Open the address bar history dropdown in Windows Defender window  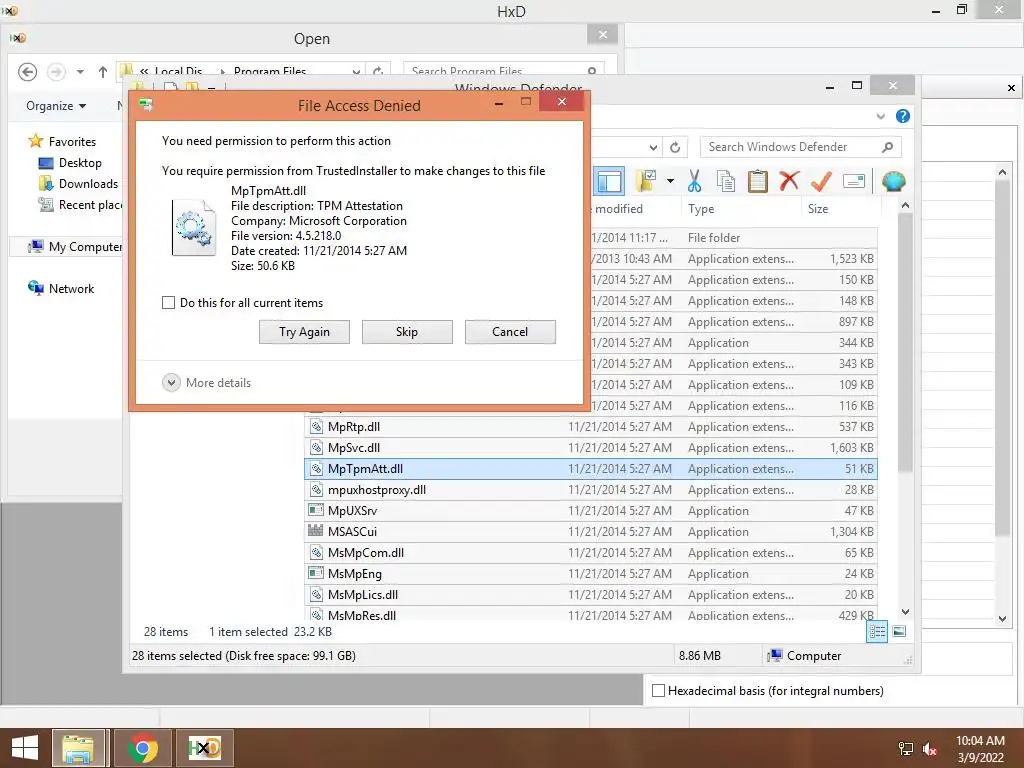(653, 148)
